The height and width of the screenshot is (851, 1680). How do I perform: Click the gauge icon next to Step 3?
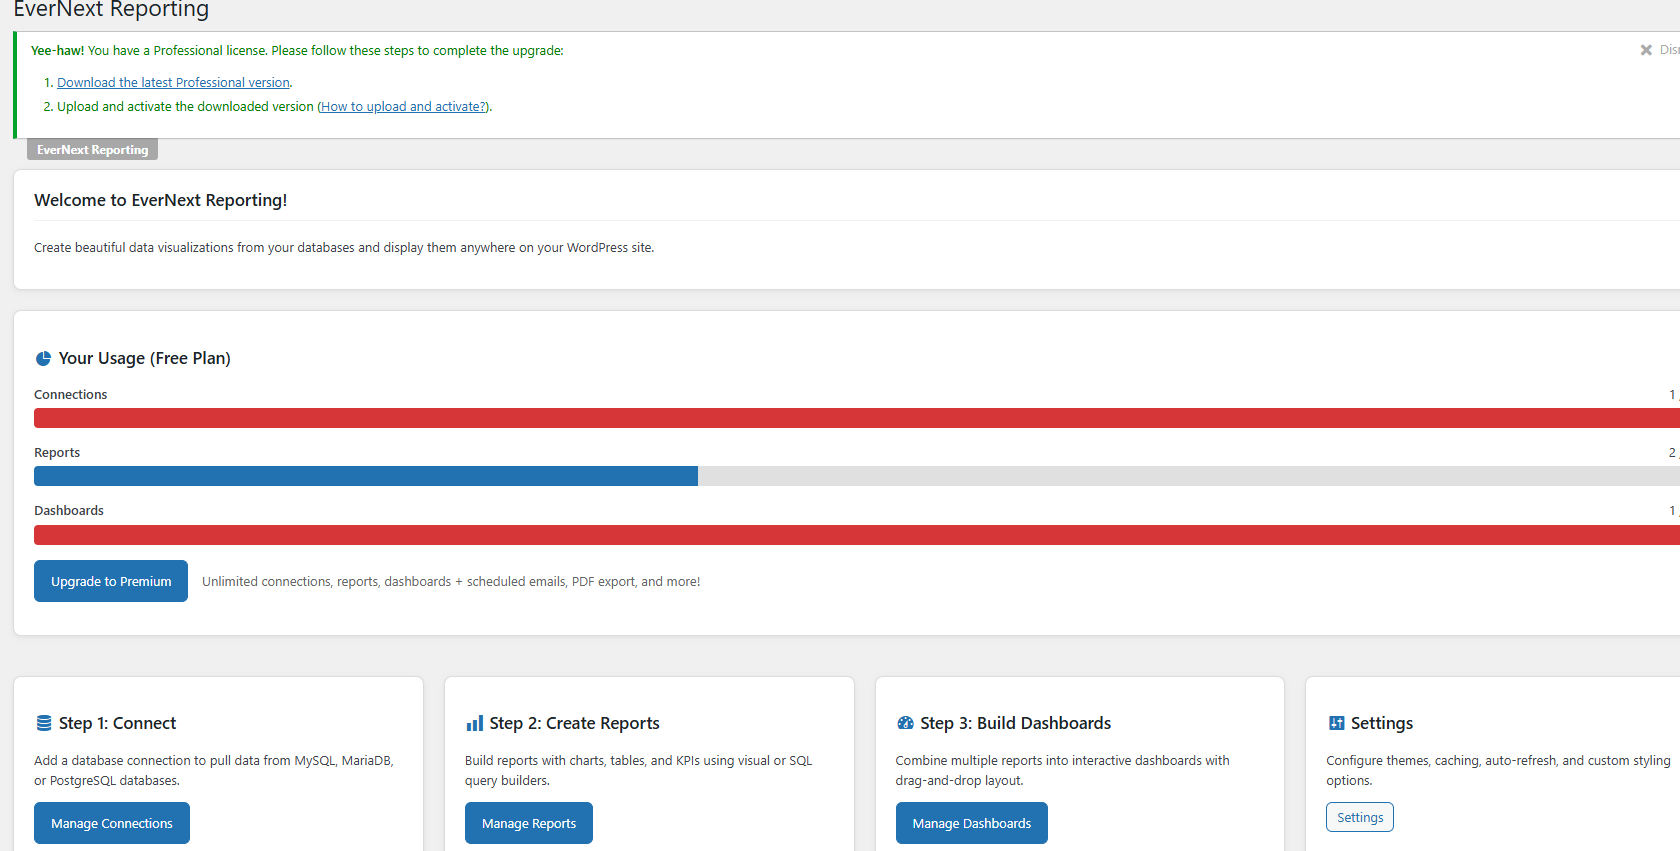906,723
